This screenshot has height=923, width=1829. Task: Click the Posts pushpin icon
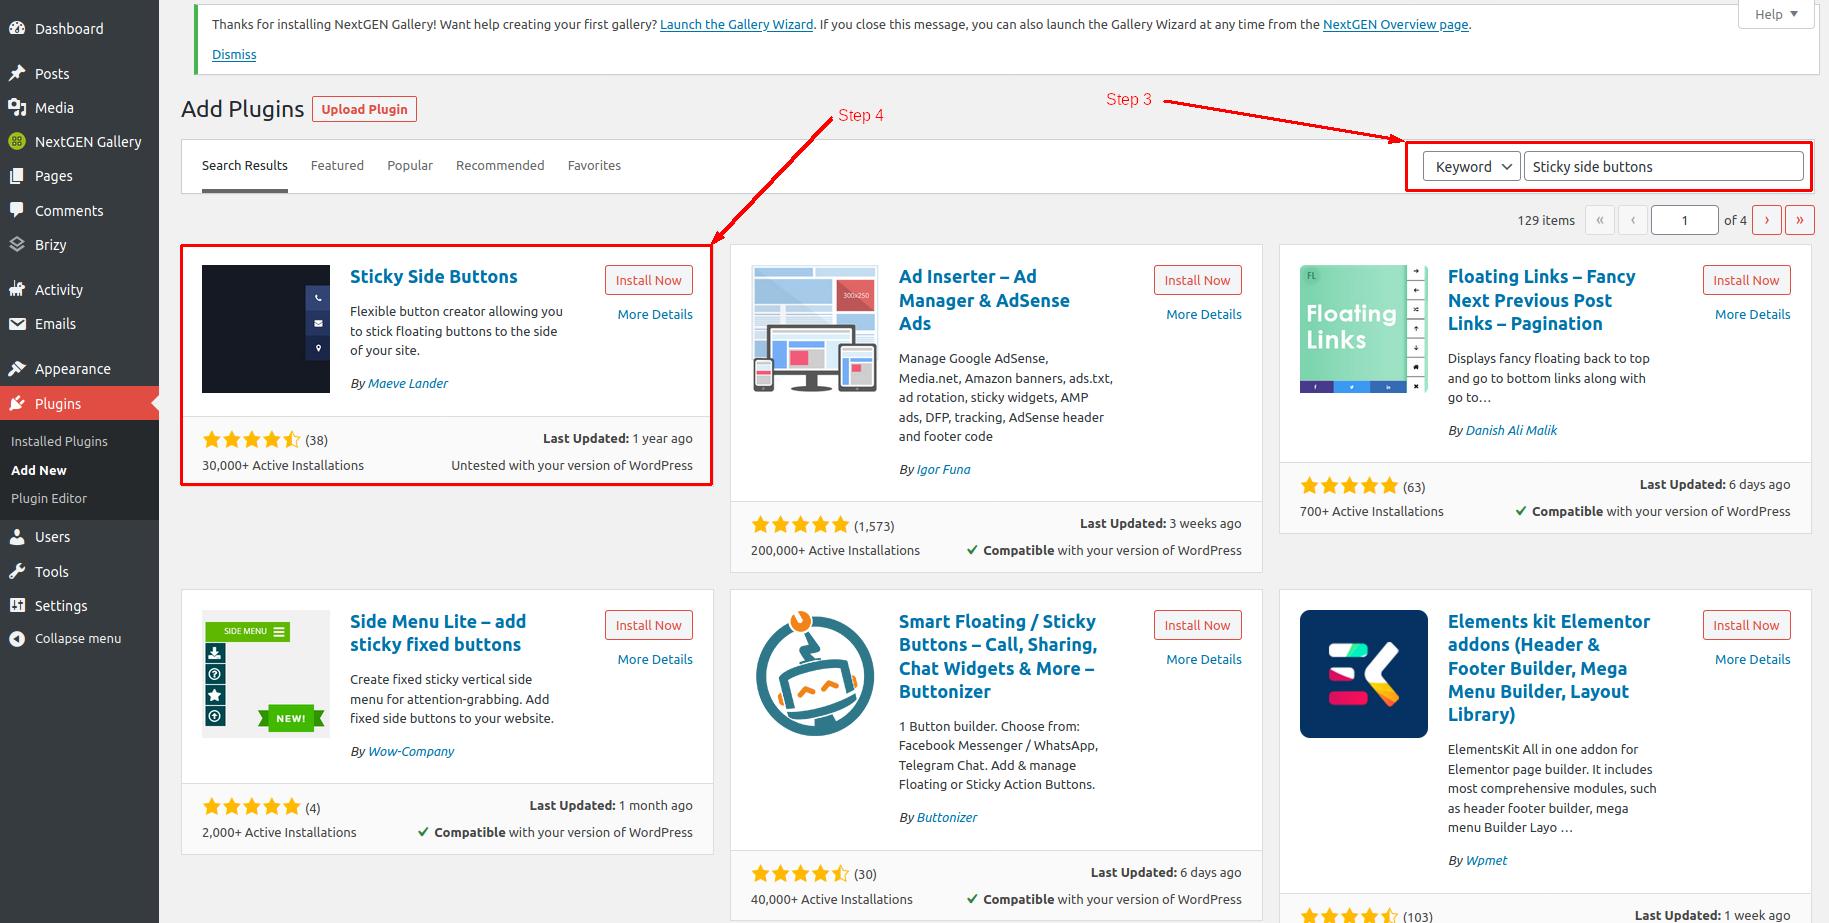[17, 73]
